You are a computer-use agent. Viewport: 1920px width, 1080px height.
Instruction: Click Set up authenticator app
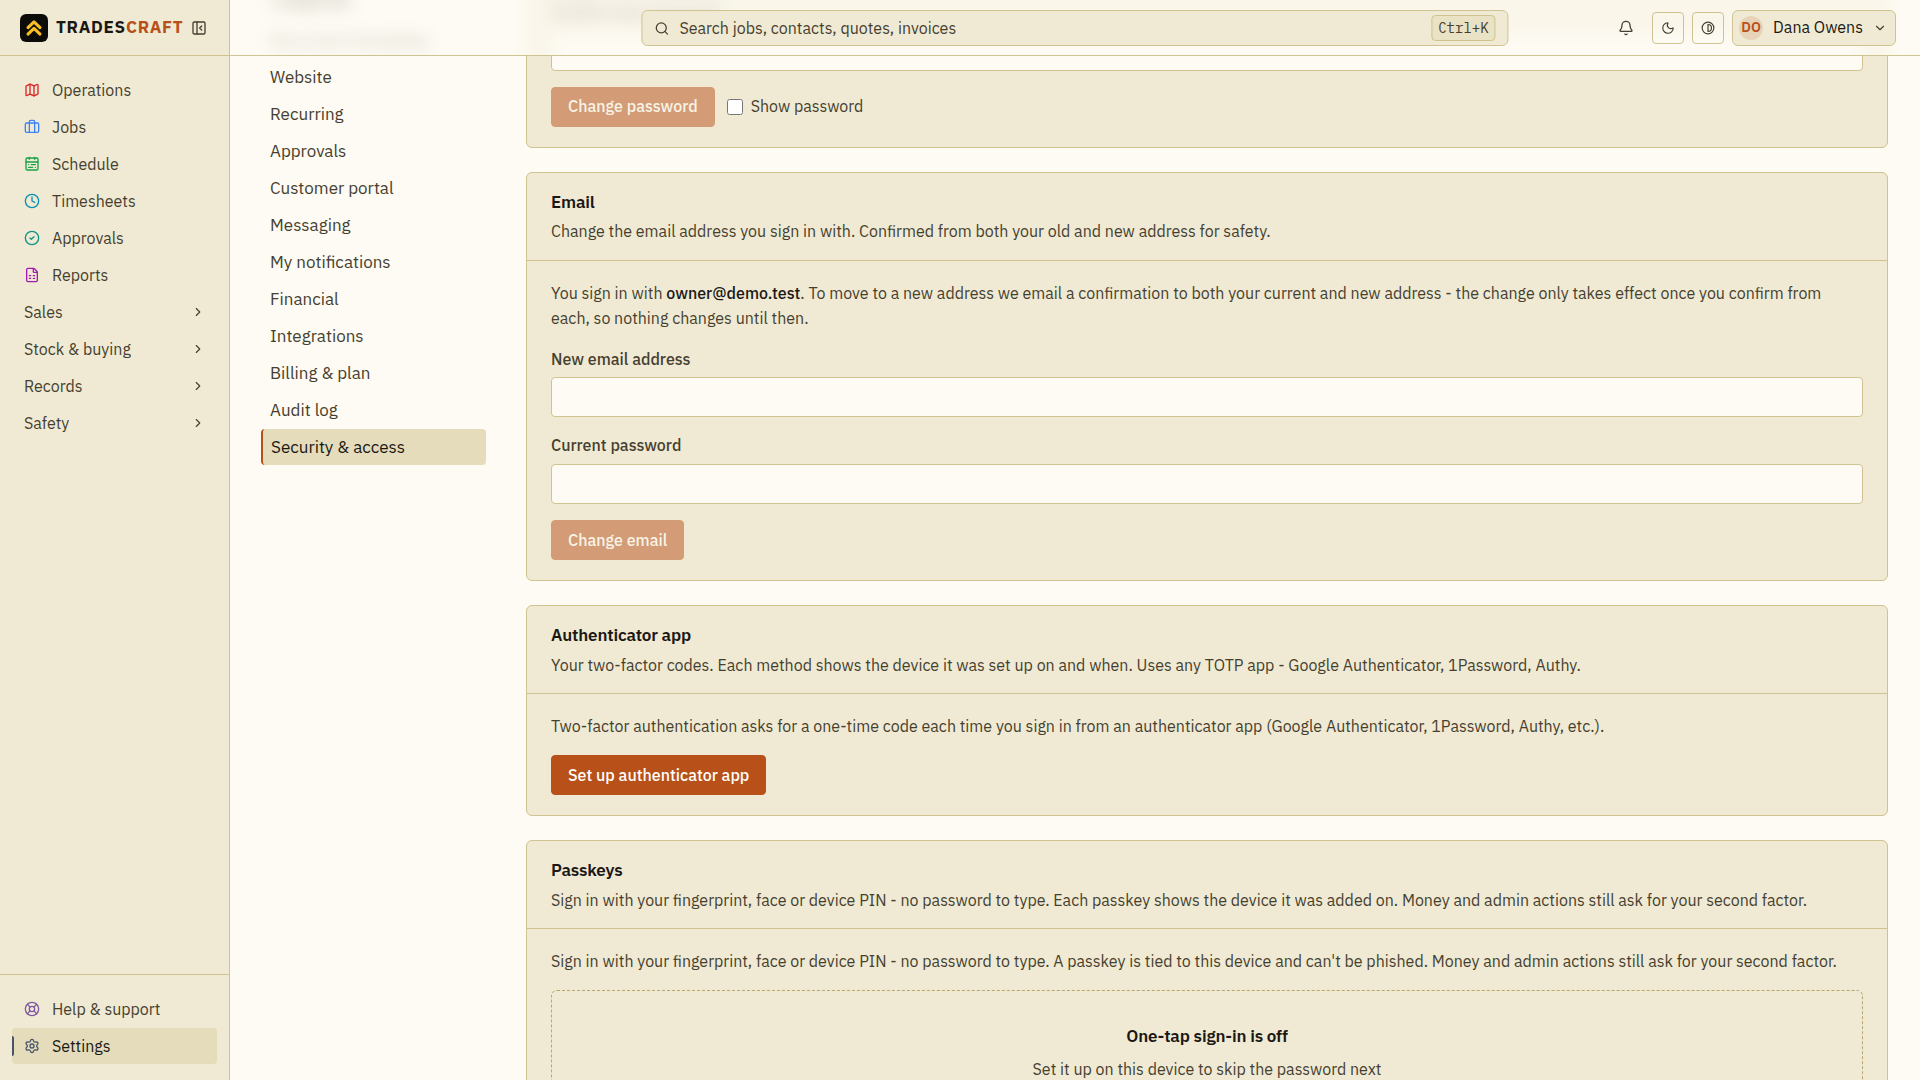[x=658, y=775]
